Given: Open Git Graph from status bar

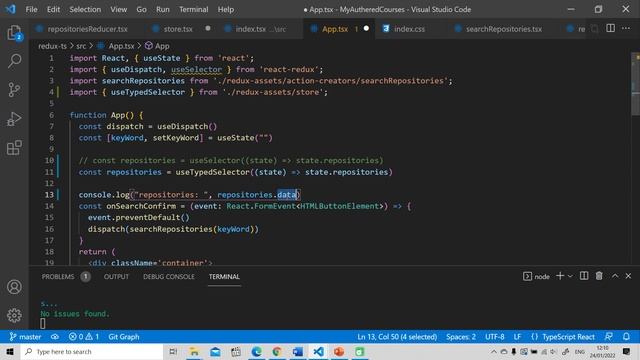Looking at the screenshot, I should tap(124, 337).
